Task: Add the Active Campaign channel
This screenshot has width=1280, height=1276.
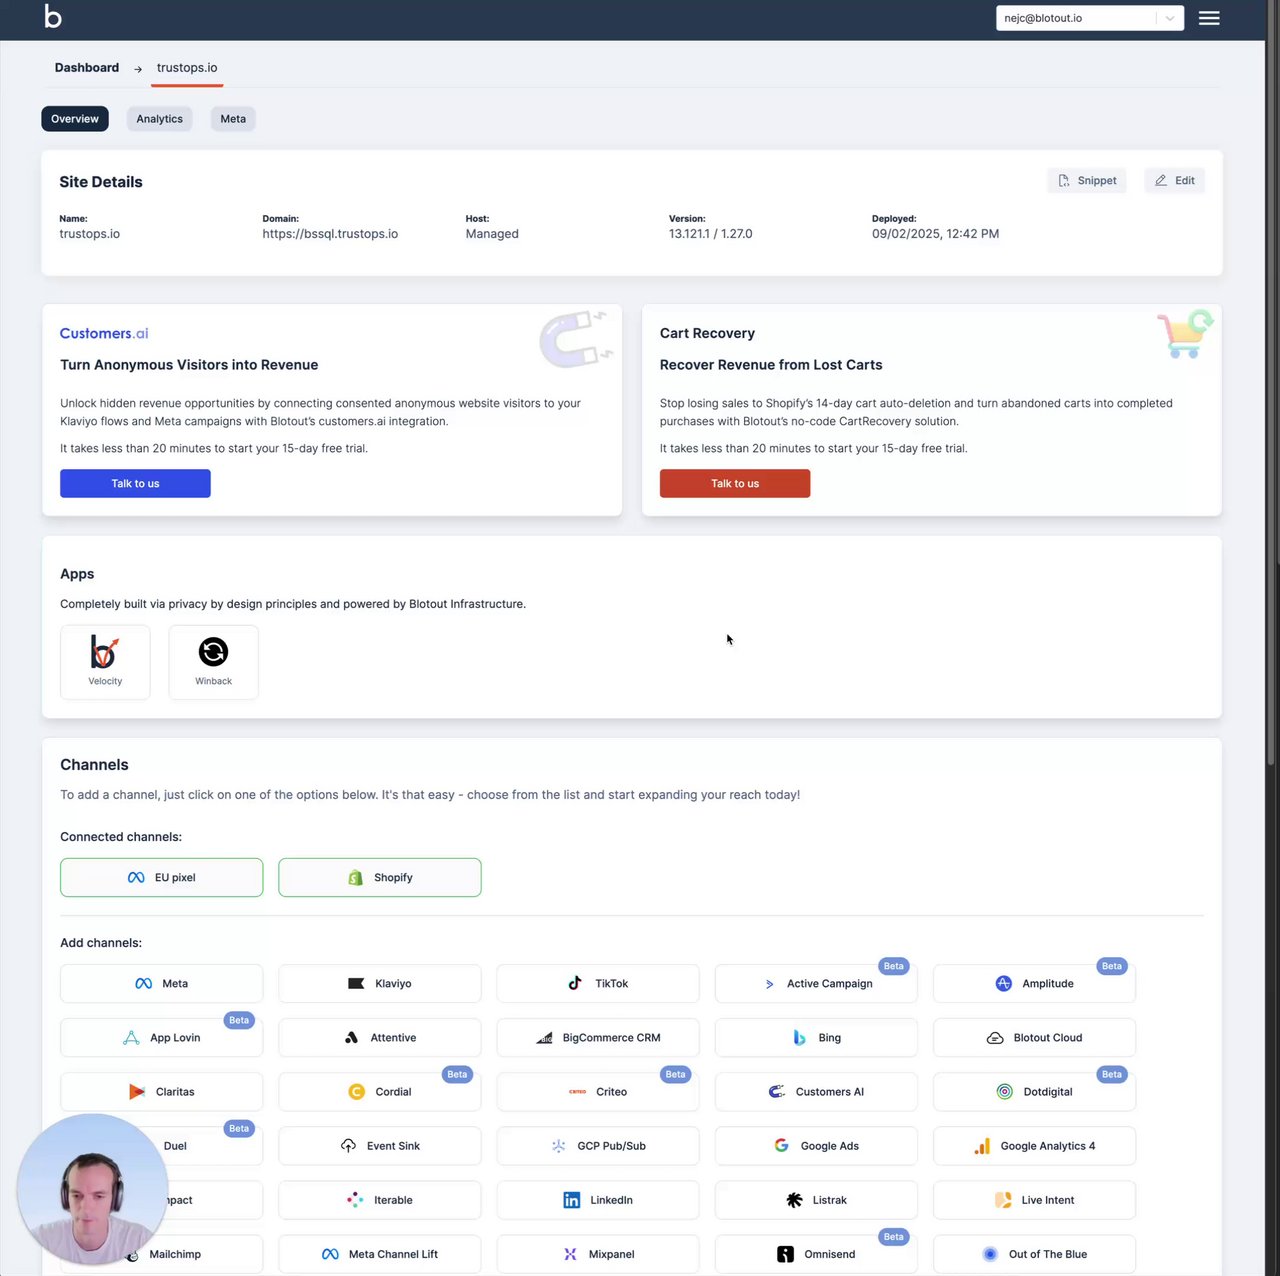Action: [x=816, y=984]
